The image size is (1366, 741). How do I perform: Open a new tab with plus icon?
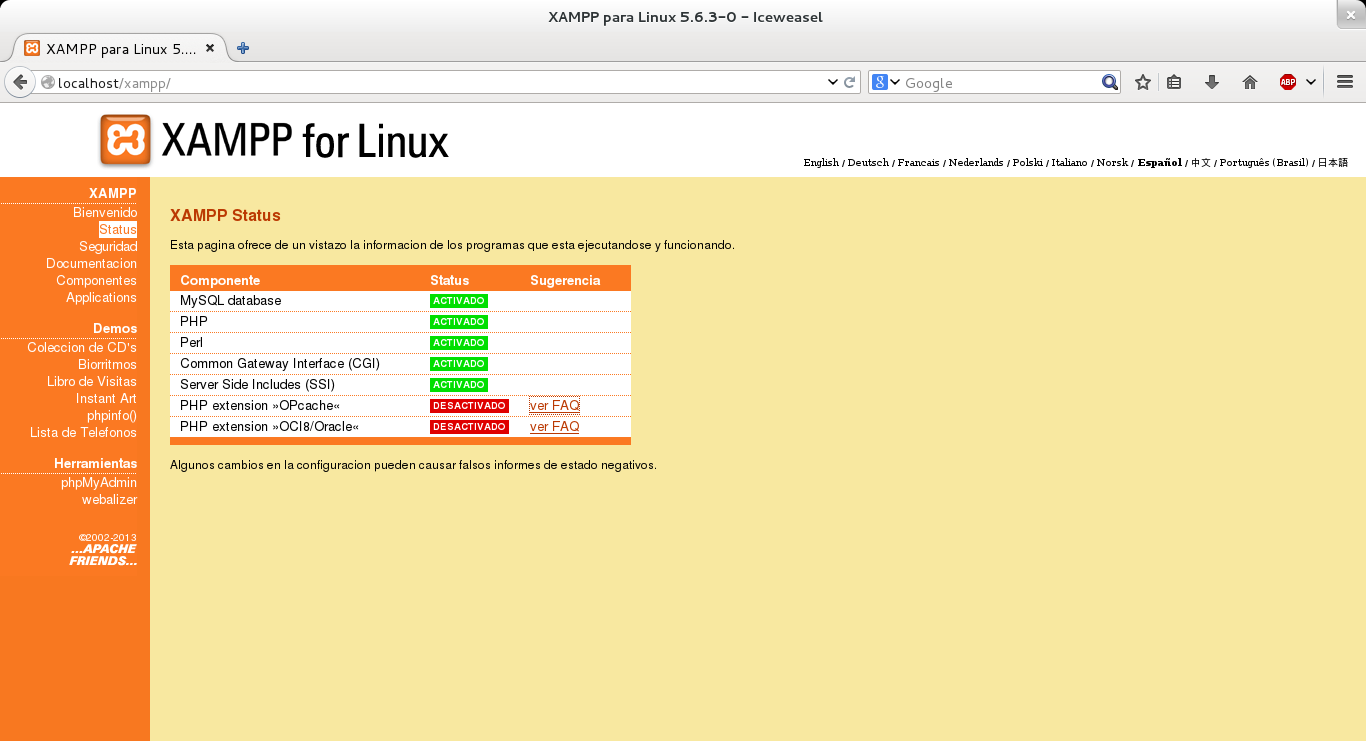pyautogui.click(x=242, y=48)
